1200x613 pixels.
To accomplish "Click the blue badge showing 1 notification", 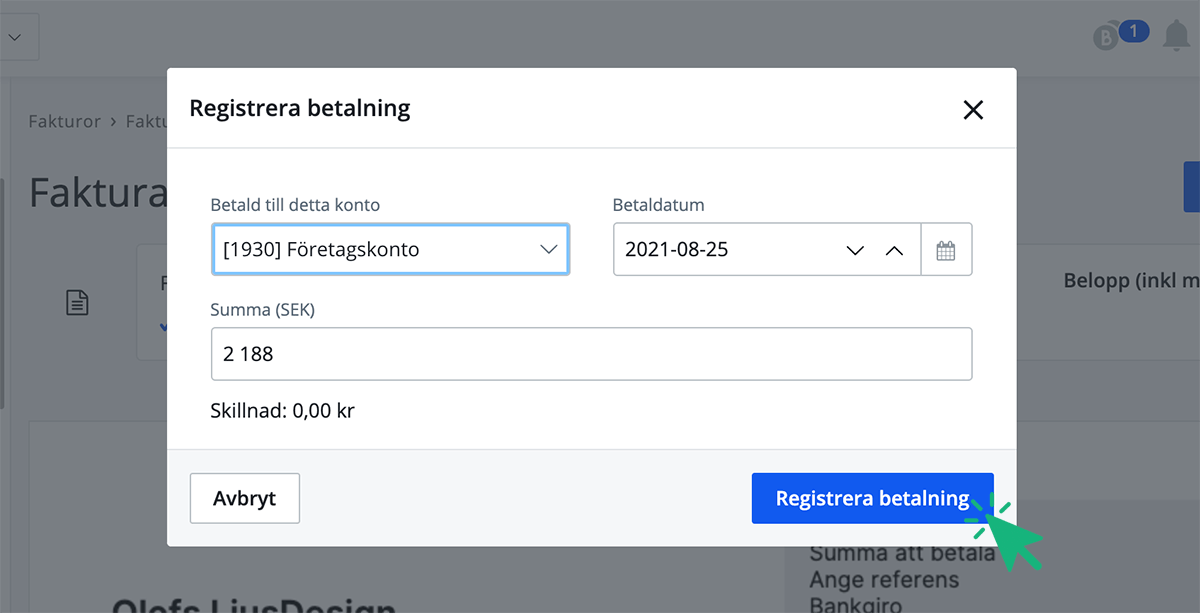I will coord(1131,30).
